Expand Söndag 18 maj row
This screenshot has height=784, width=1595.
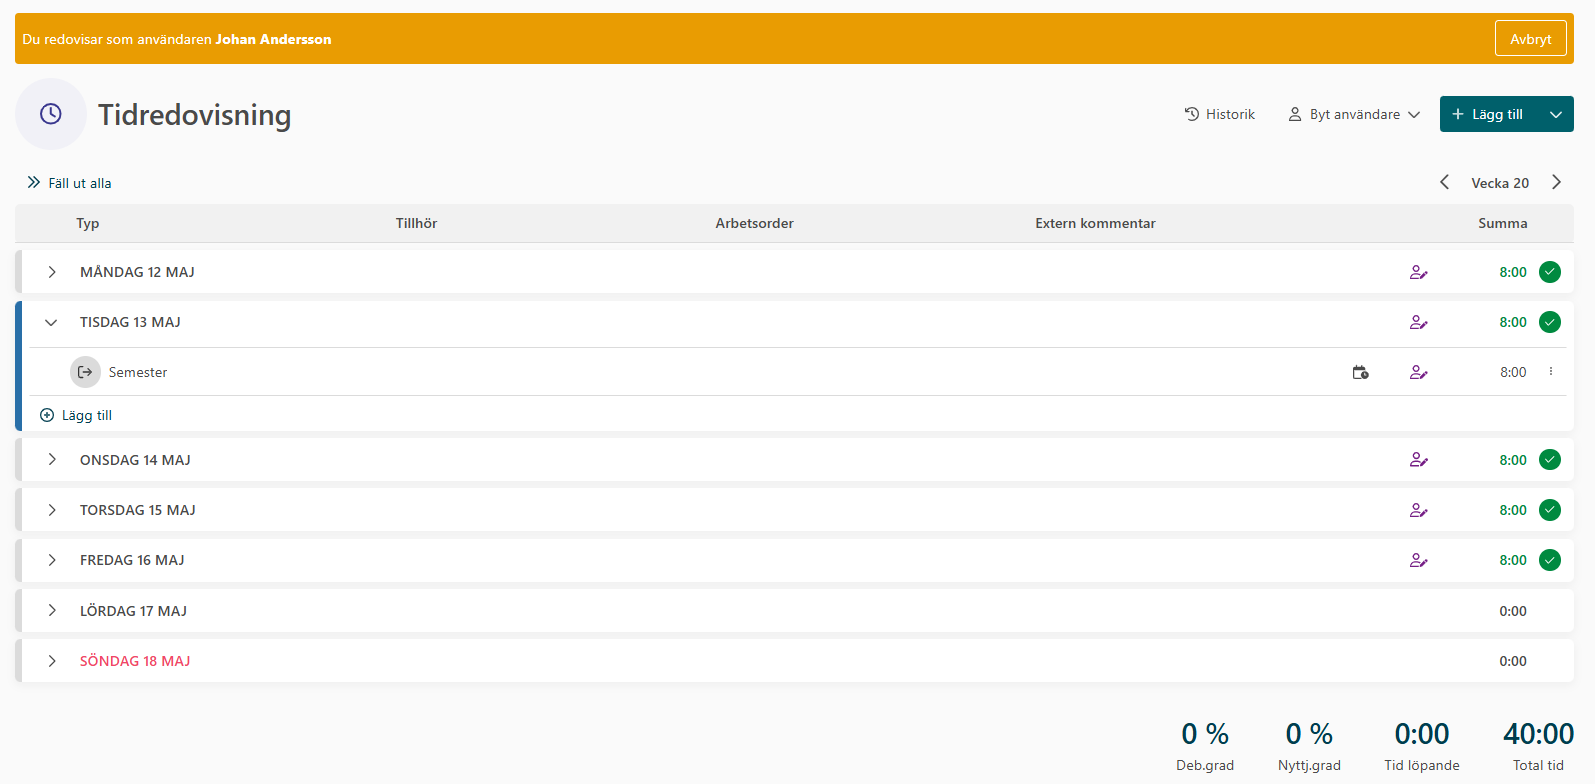pos(52,661)
